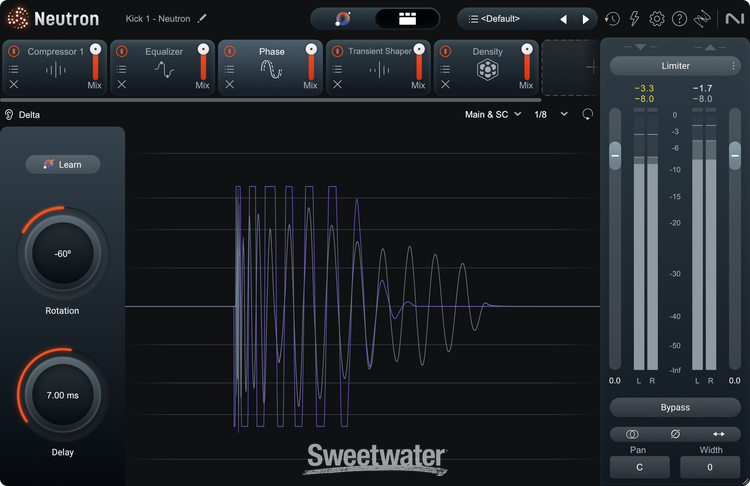Open the Limiter options menu dots
The image size is (750, 486).
[x=733, y=66]
